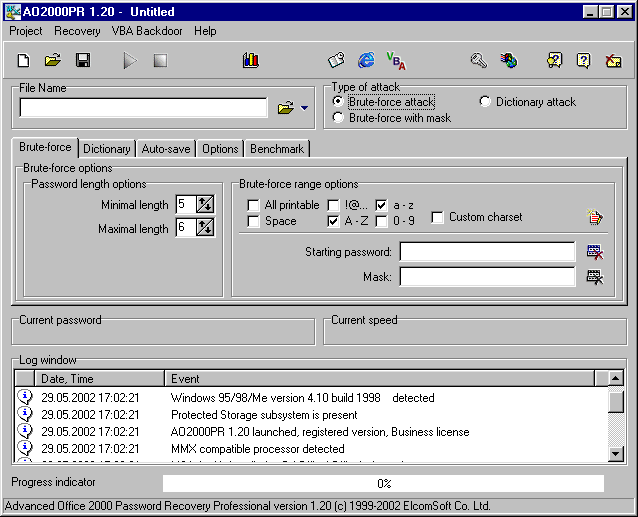Click the custom charset editor icon

[595, 217]
